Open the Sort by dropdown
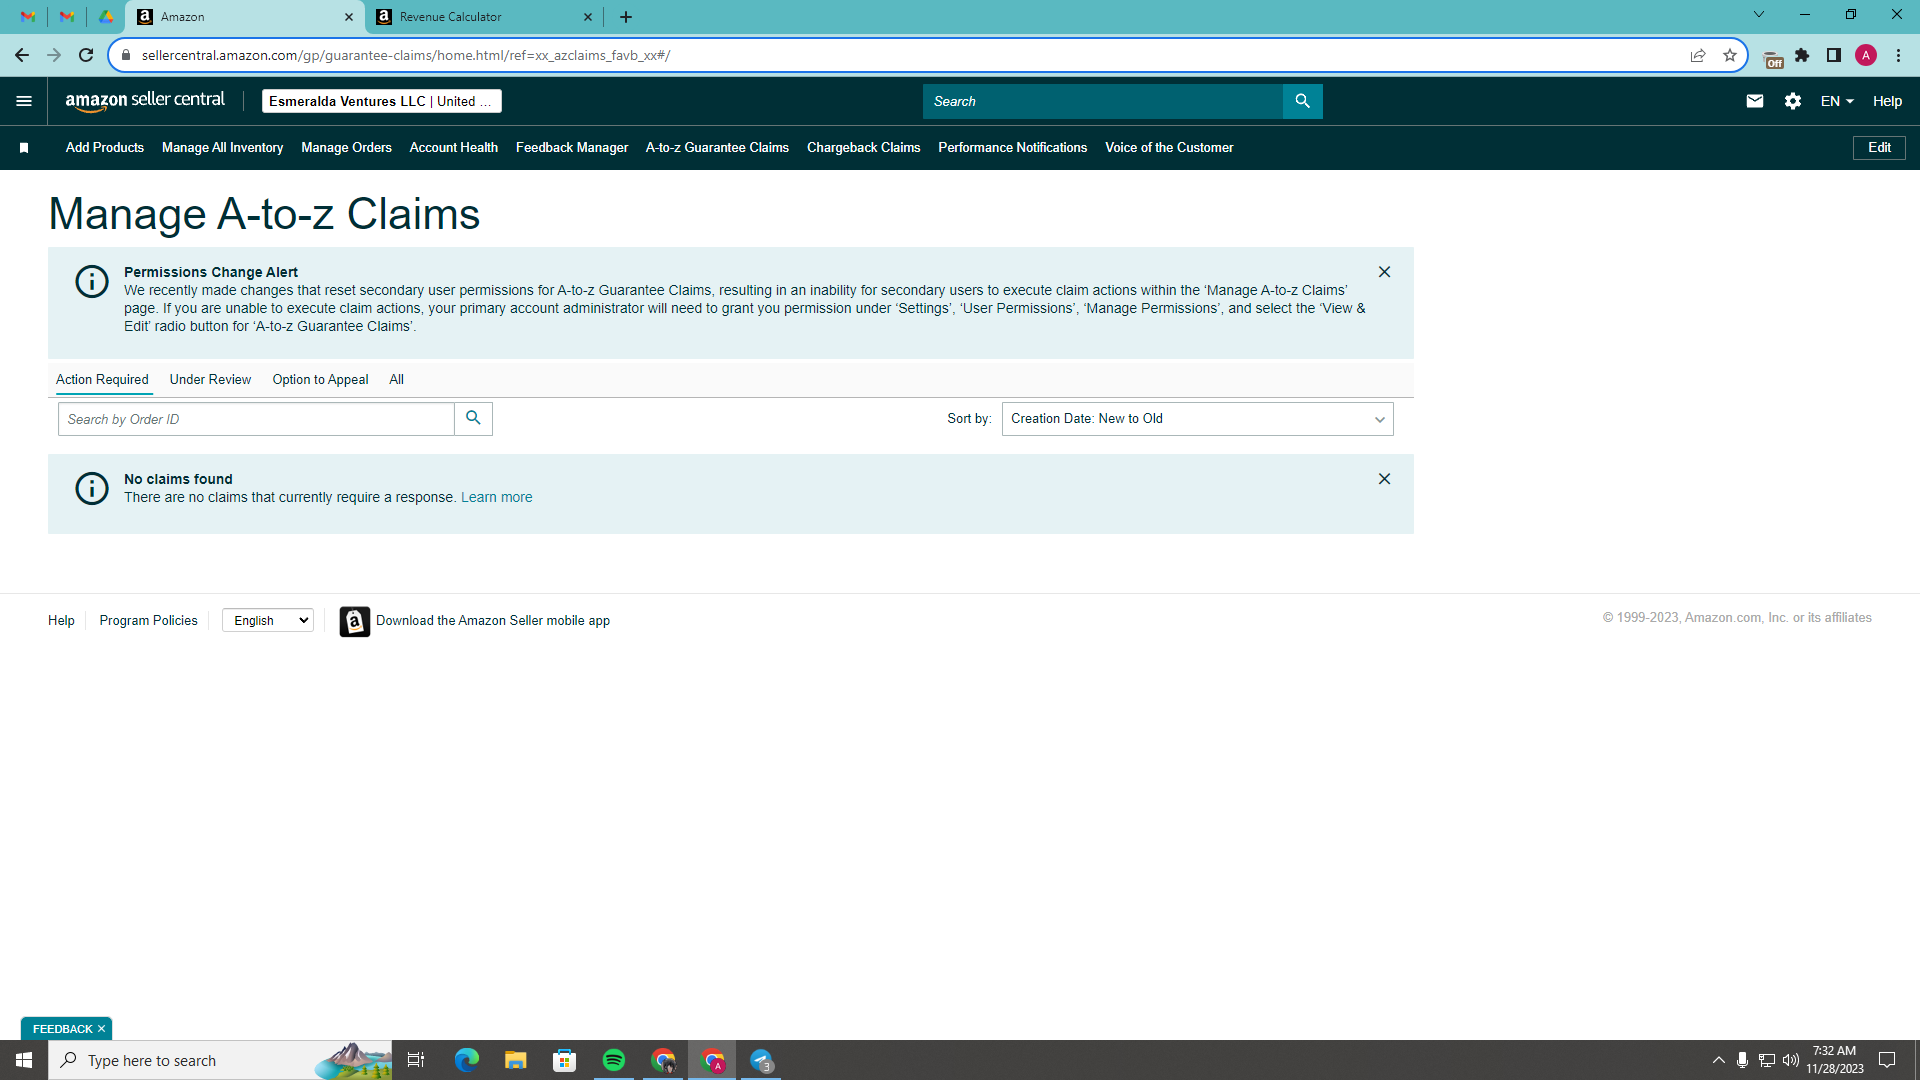Screen dimensions: 1920x1080 click(1197, 419)
